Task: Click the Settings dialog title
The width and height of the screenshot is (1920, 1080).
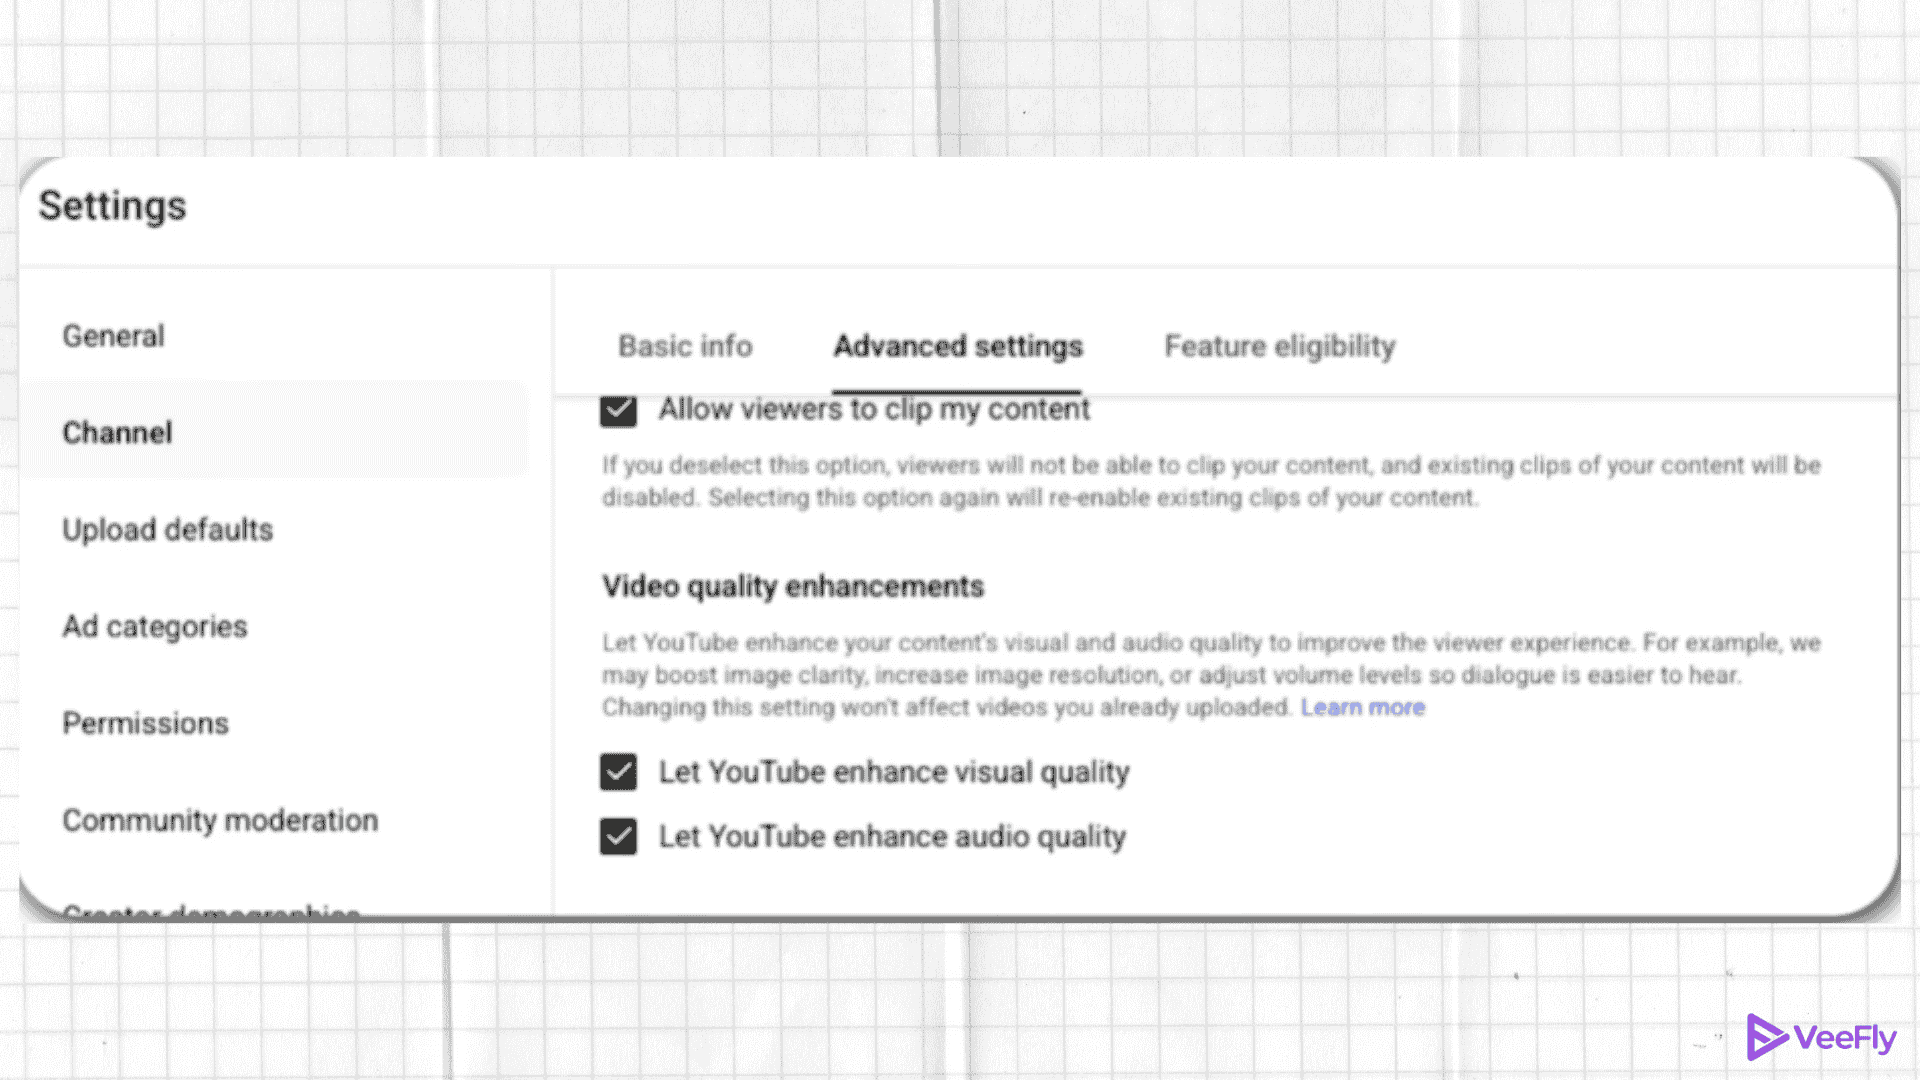Action: [112, 207]
